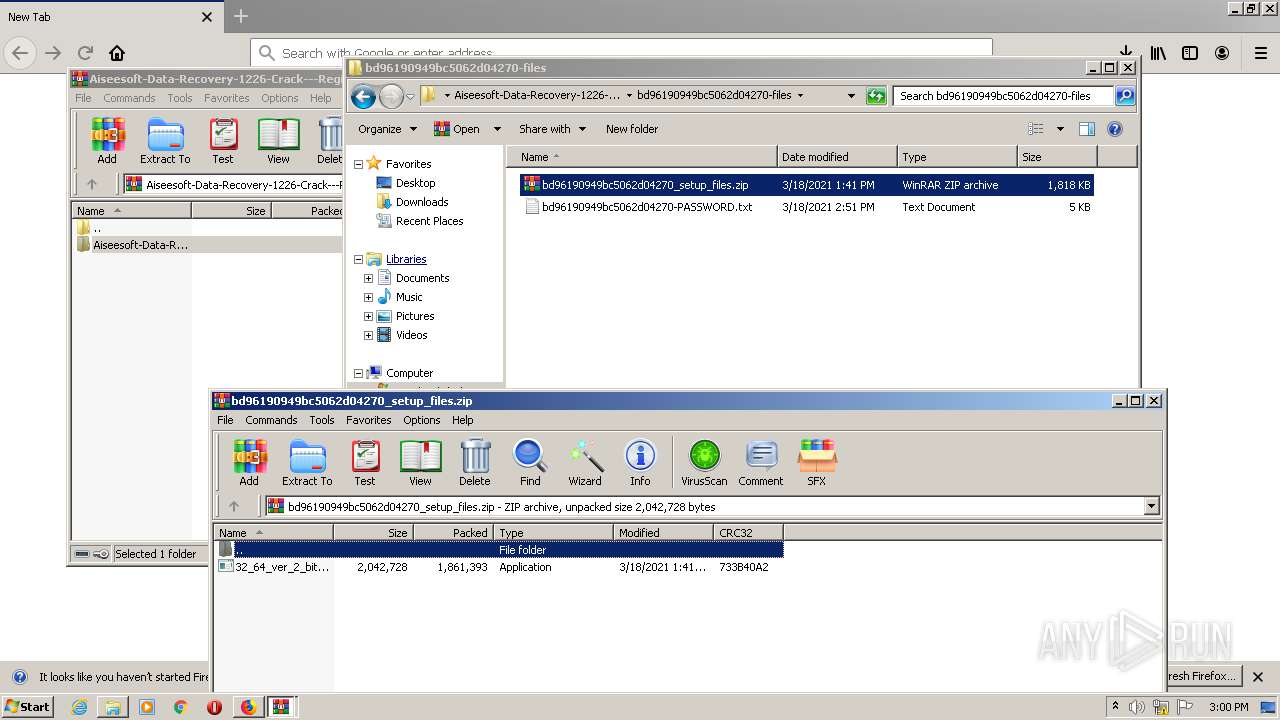This screenshot has width=1280, height=720.
Task: Open Opera from the taskbar
Action: (x=214, y=707)
